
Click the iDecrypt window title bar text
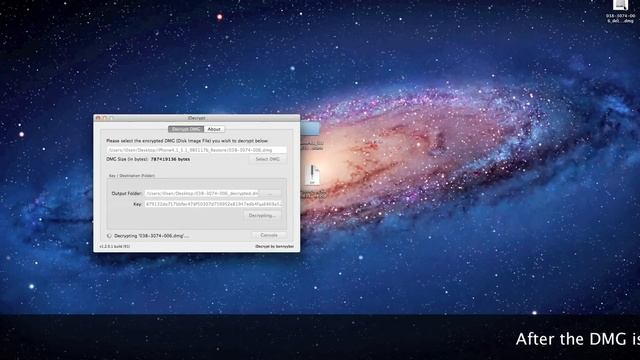tap(197, 118)
